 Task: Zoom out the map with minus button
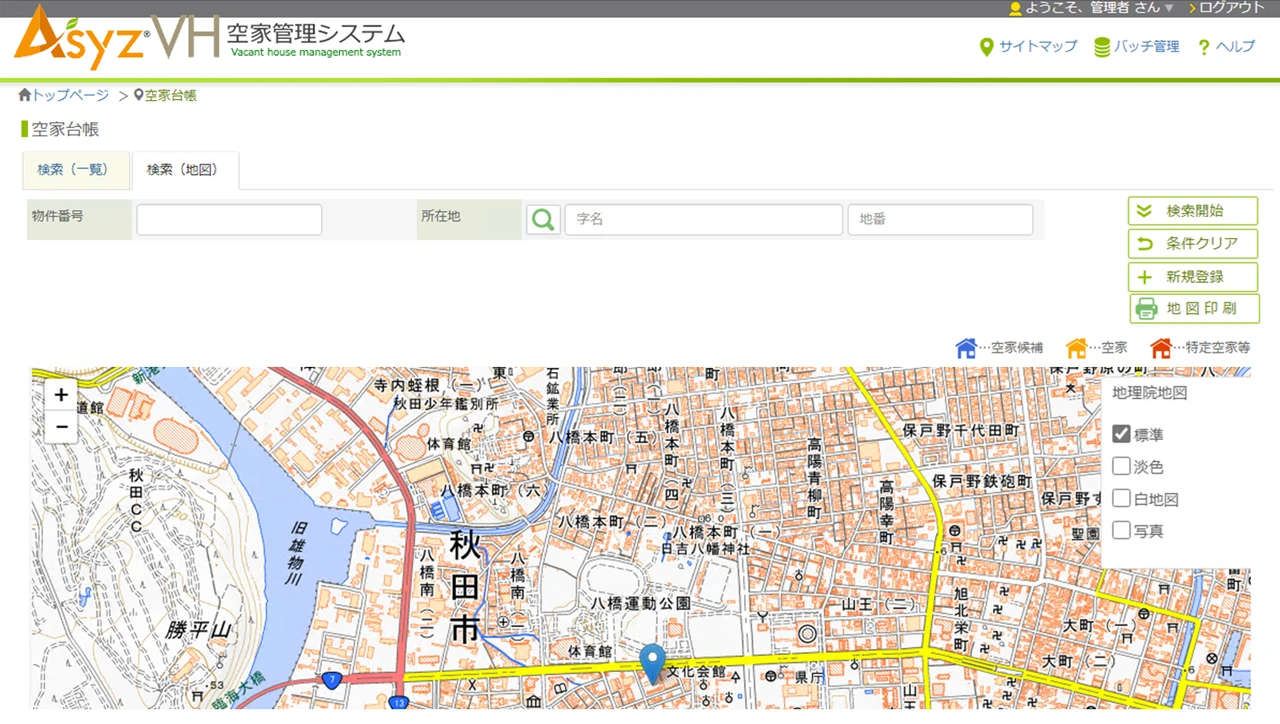pyautogui.click(x=61, y=427)
